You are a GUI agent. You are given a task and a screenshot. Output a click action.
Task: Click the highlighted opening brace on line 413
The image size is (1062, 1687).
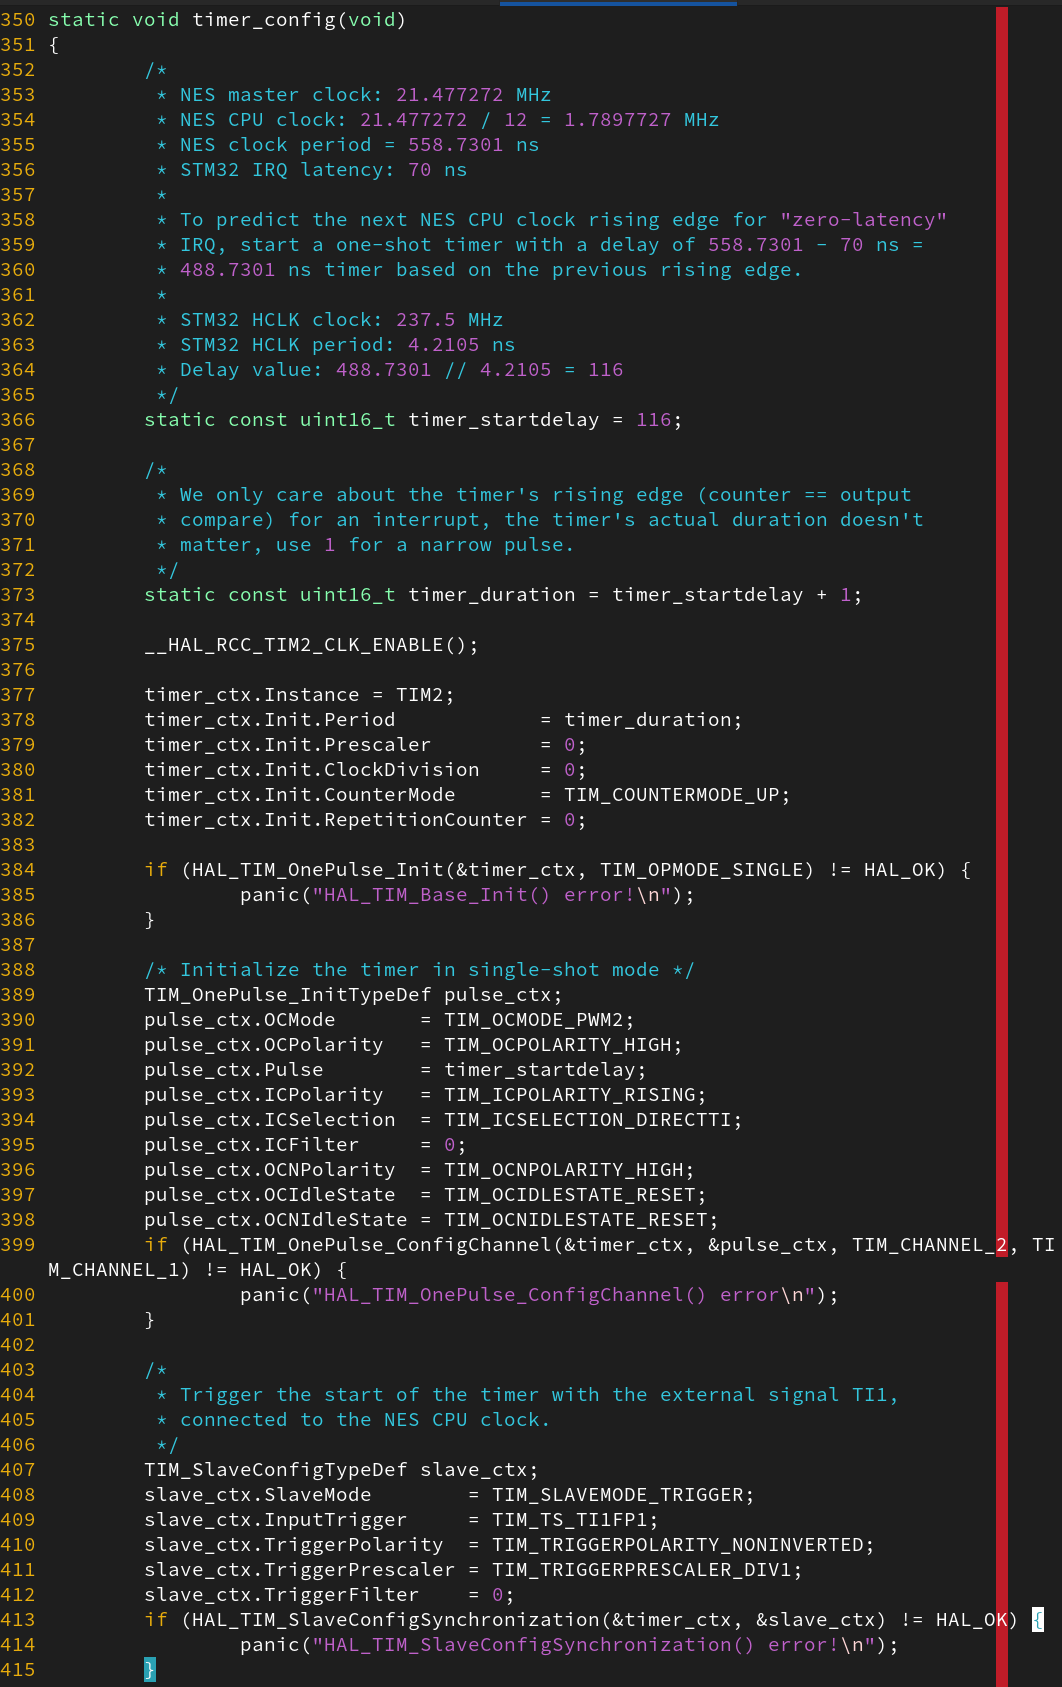pyautogui.click(x=1038, y=1619)
